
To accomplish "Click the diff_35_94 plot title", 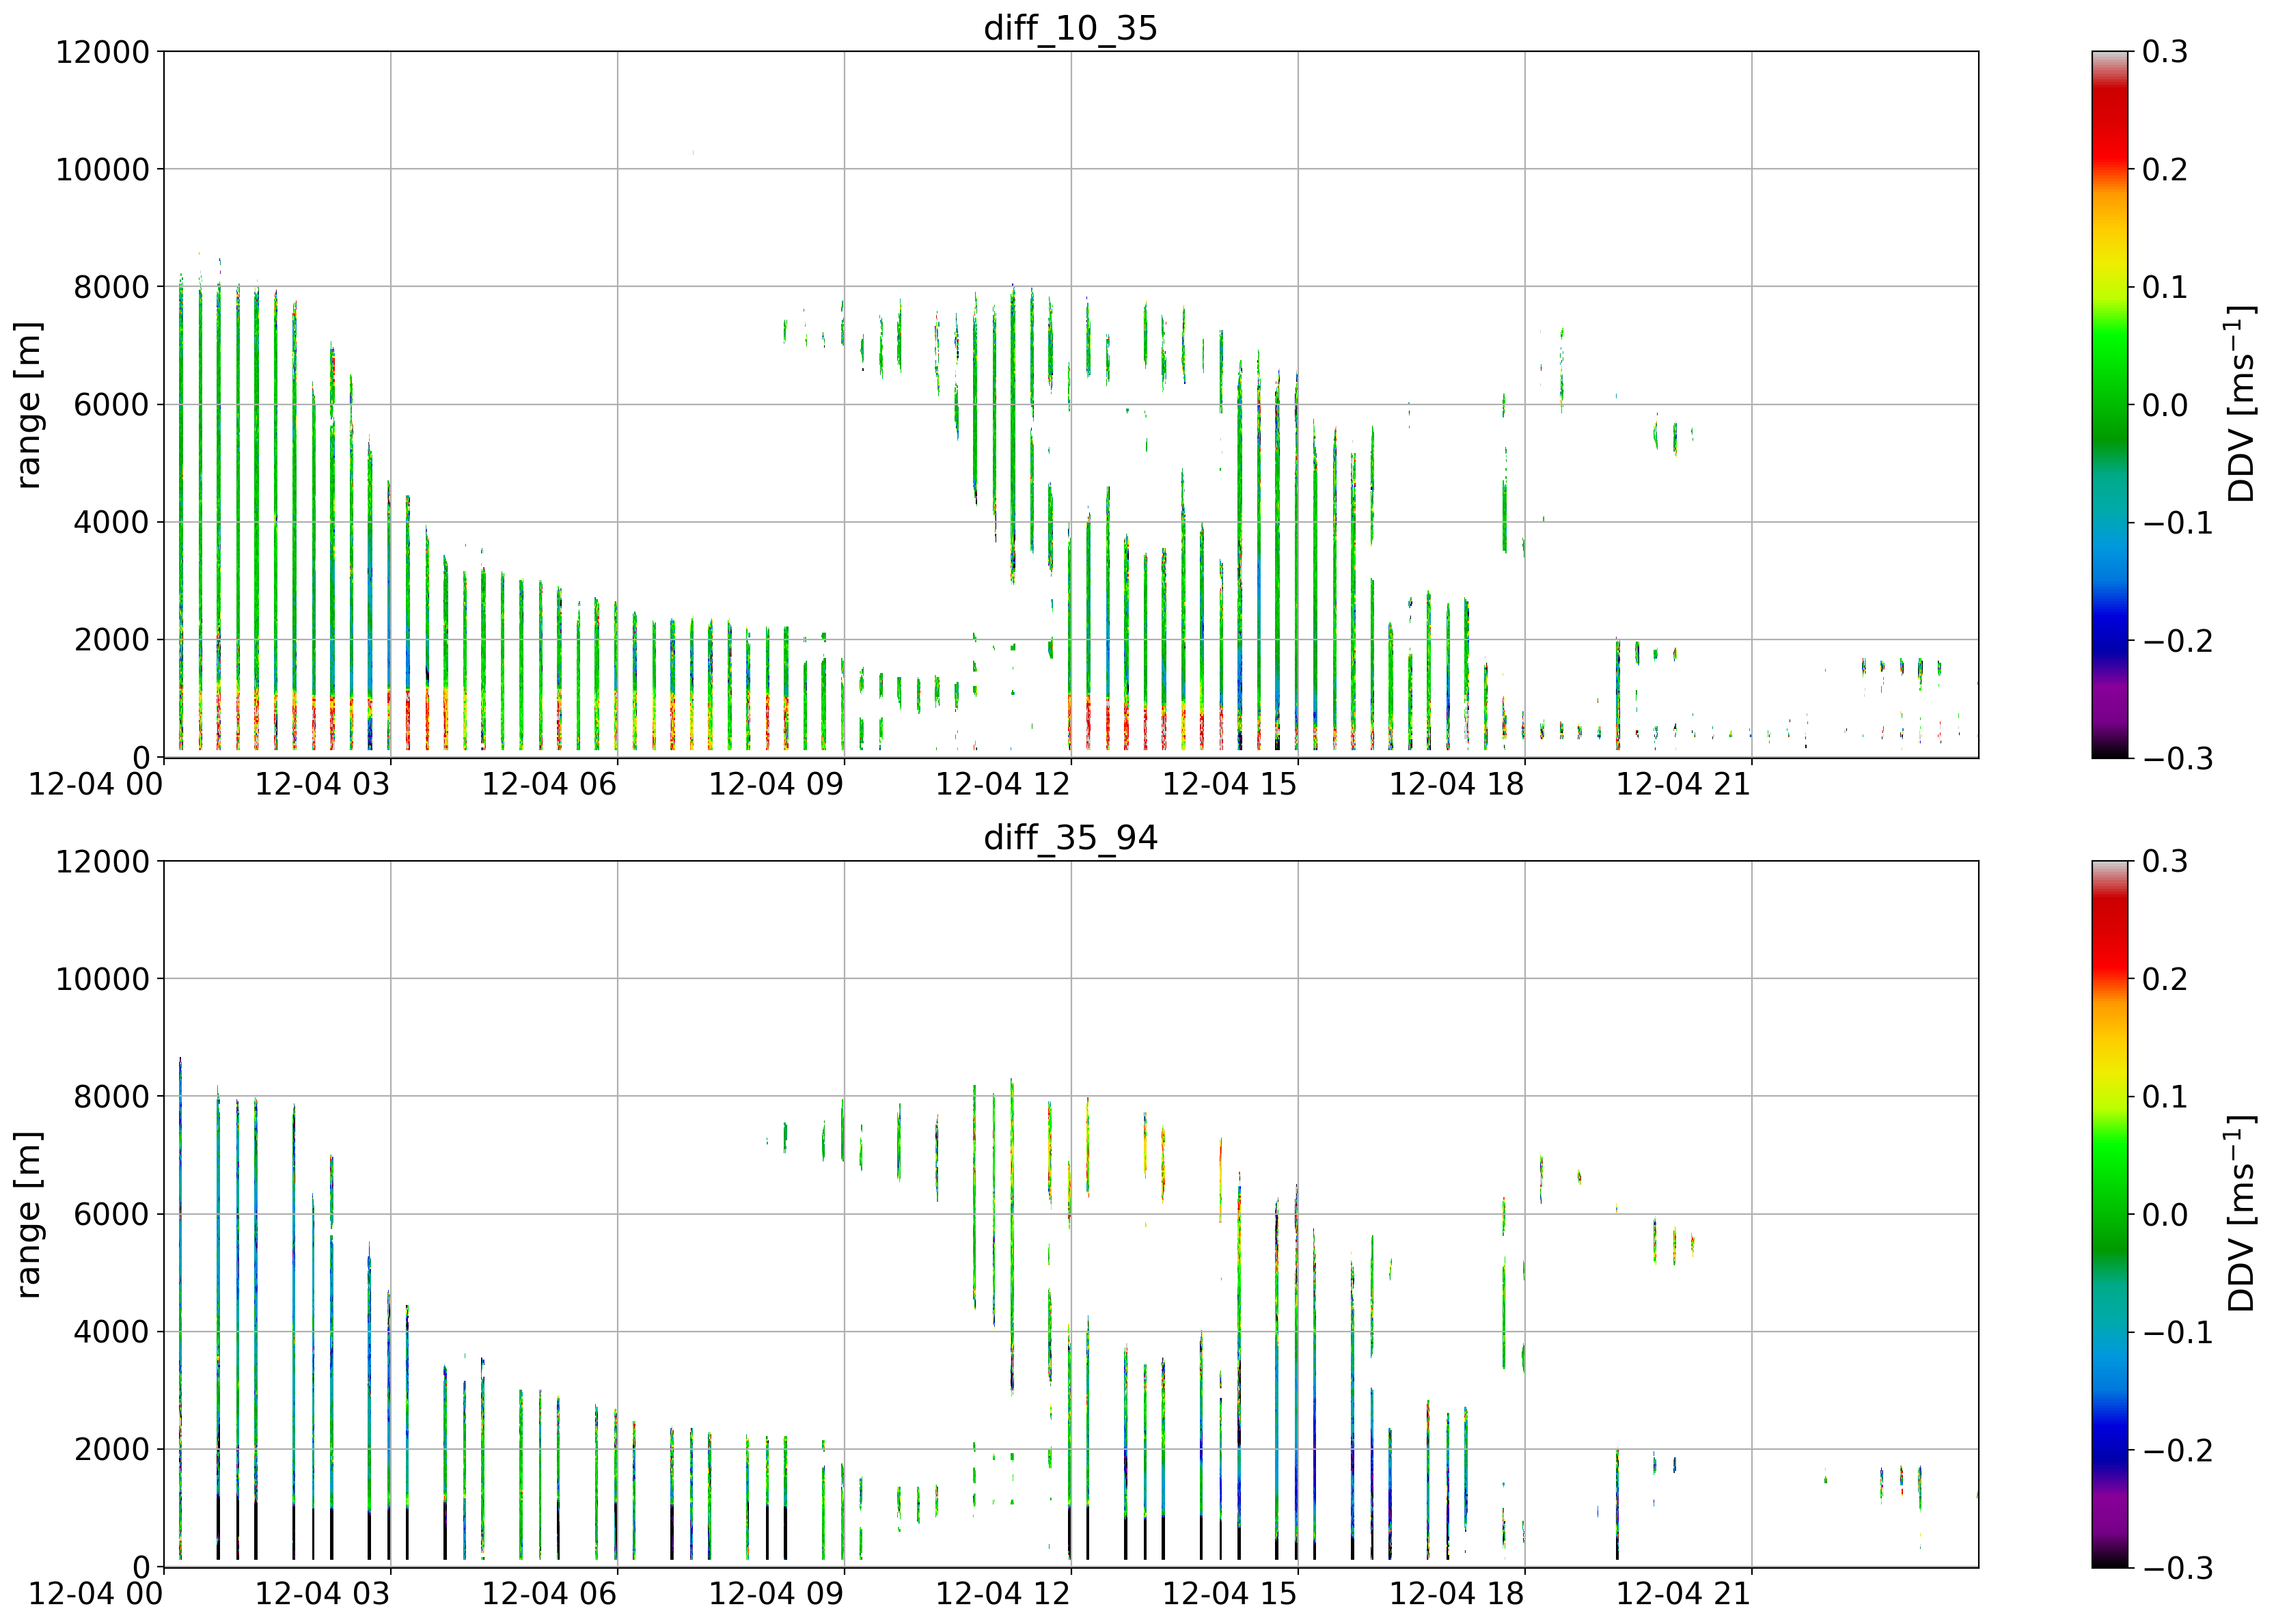I will [1070, 837].
